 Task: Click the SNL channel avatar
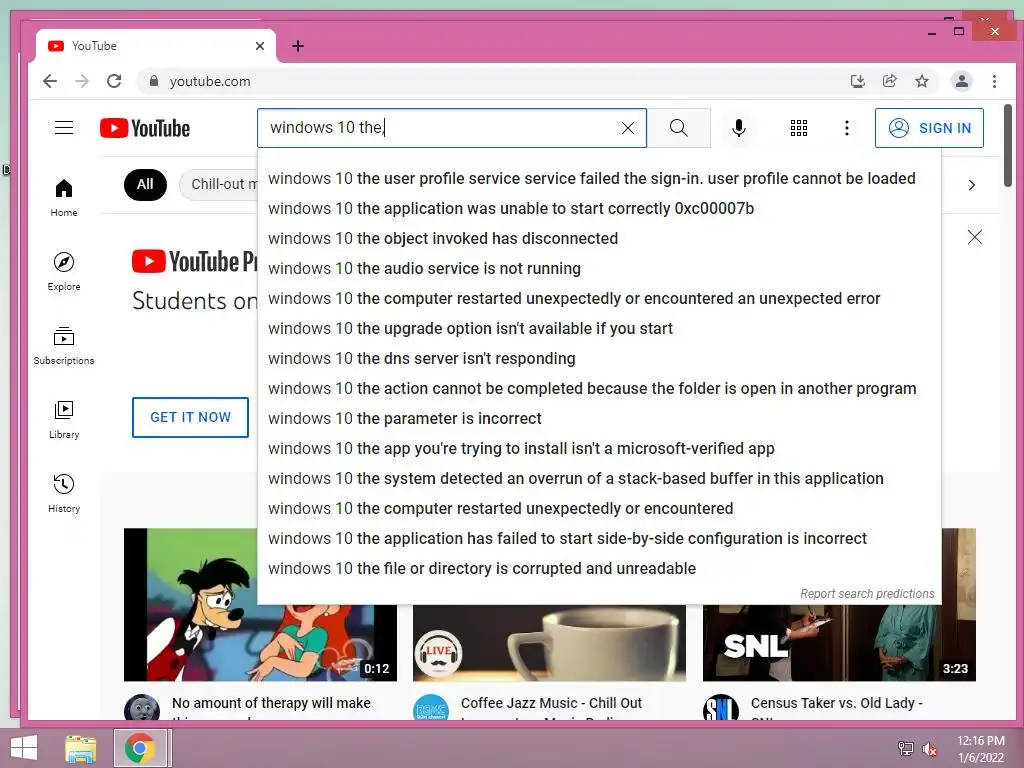click(x=721, y=708)
